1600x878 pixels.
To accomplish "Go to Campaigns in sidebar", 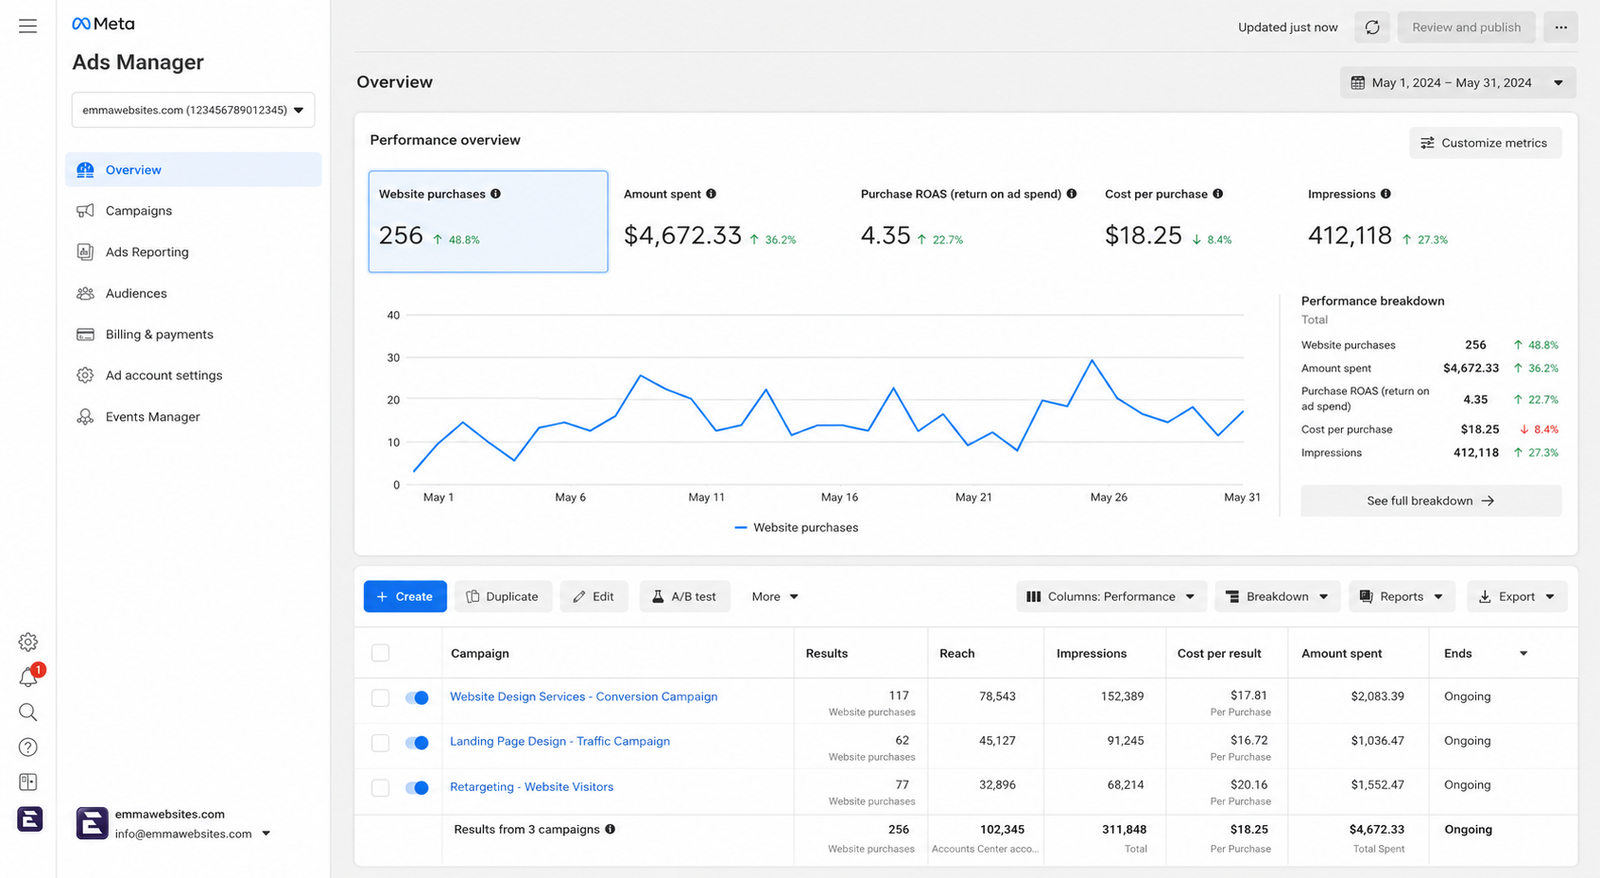I will tap(193, 211).
